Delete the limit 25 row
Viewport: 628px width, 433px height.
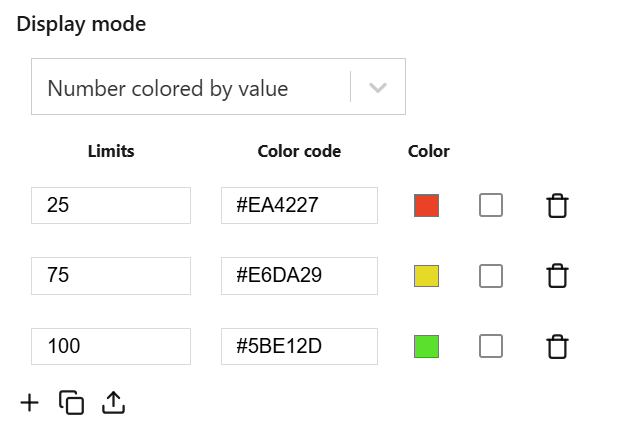pyautogui.click(x=557, y=206)
